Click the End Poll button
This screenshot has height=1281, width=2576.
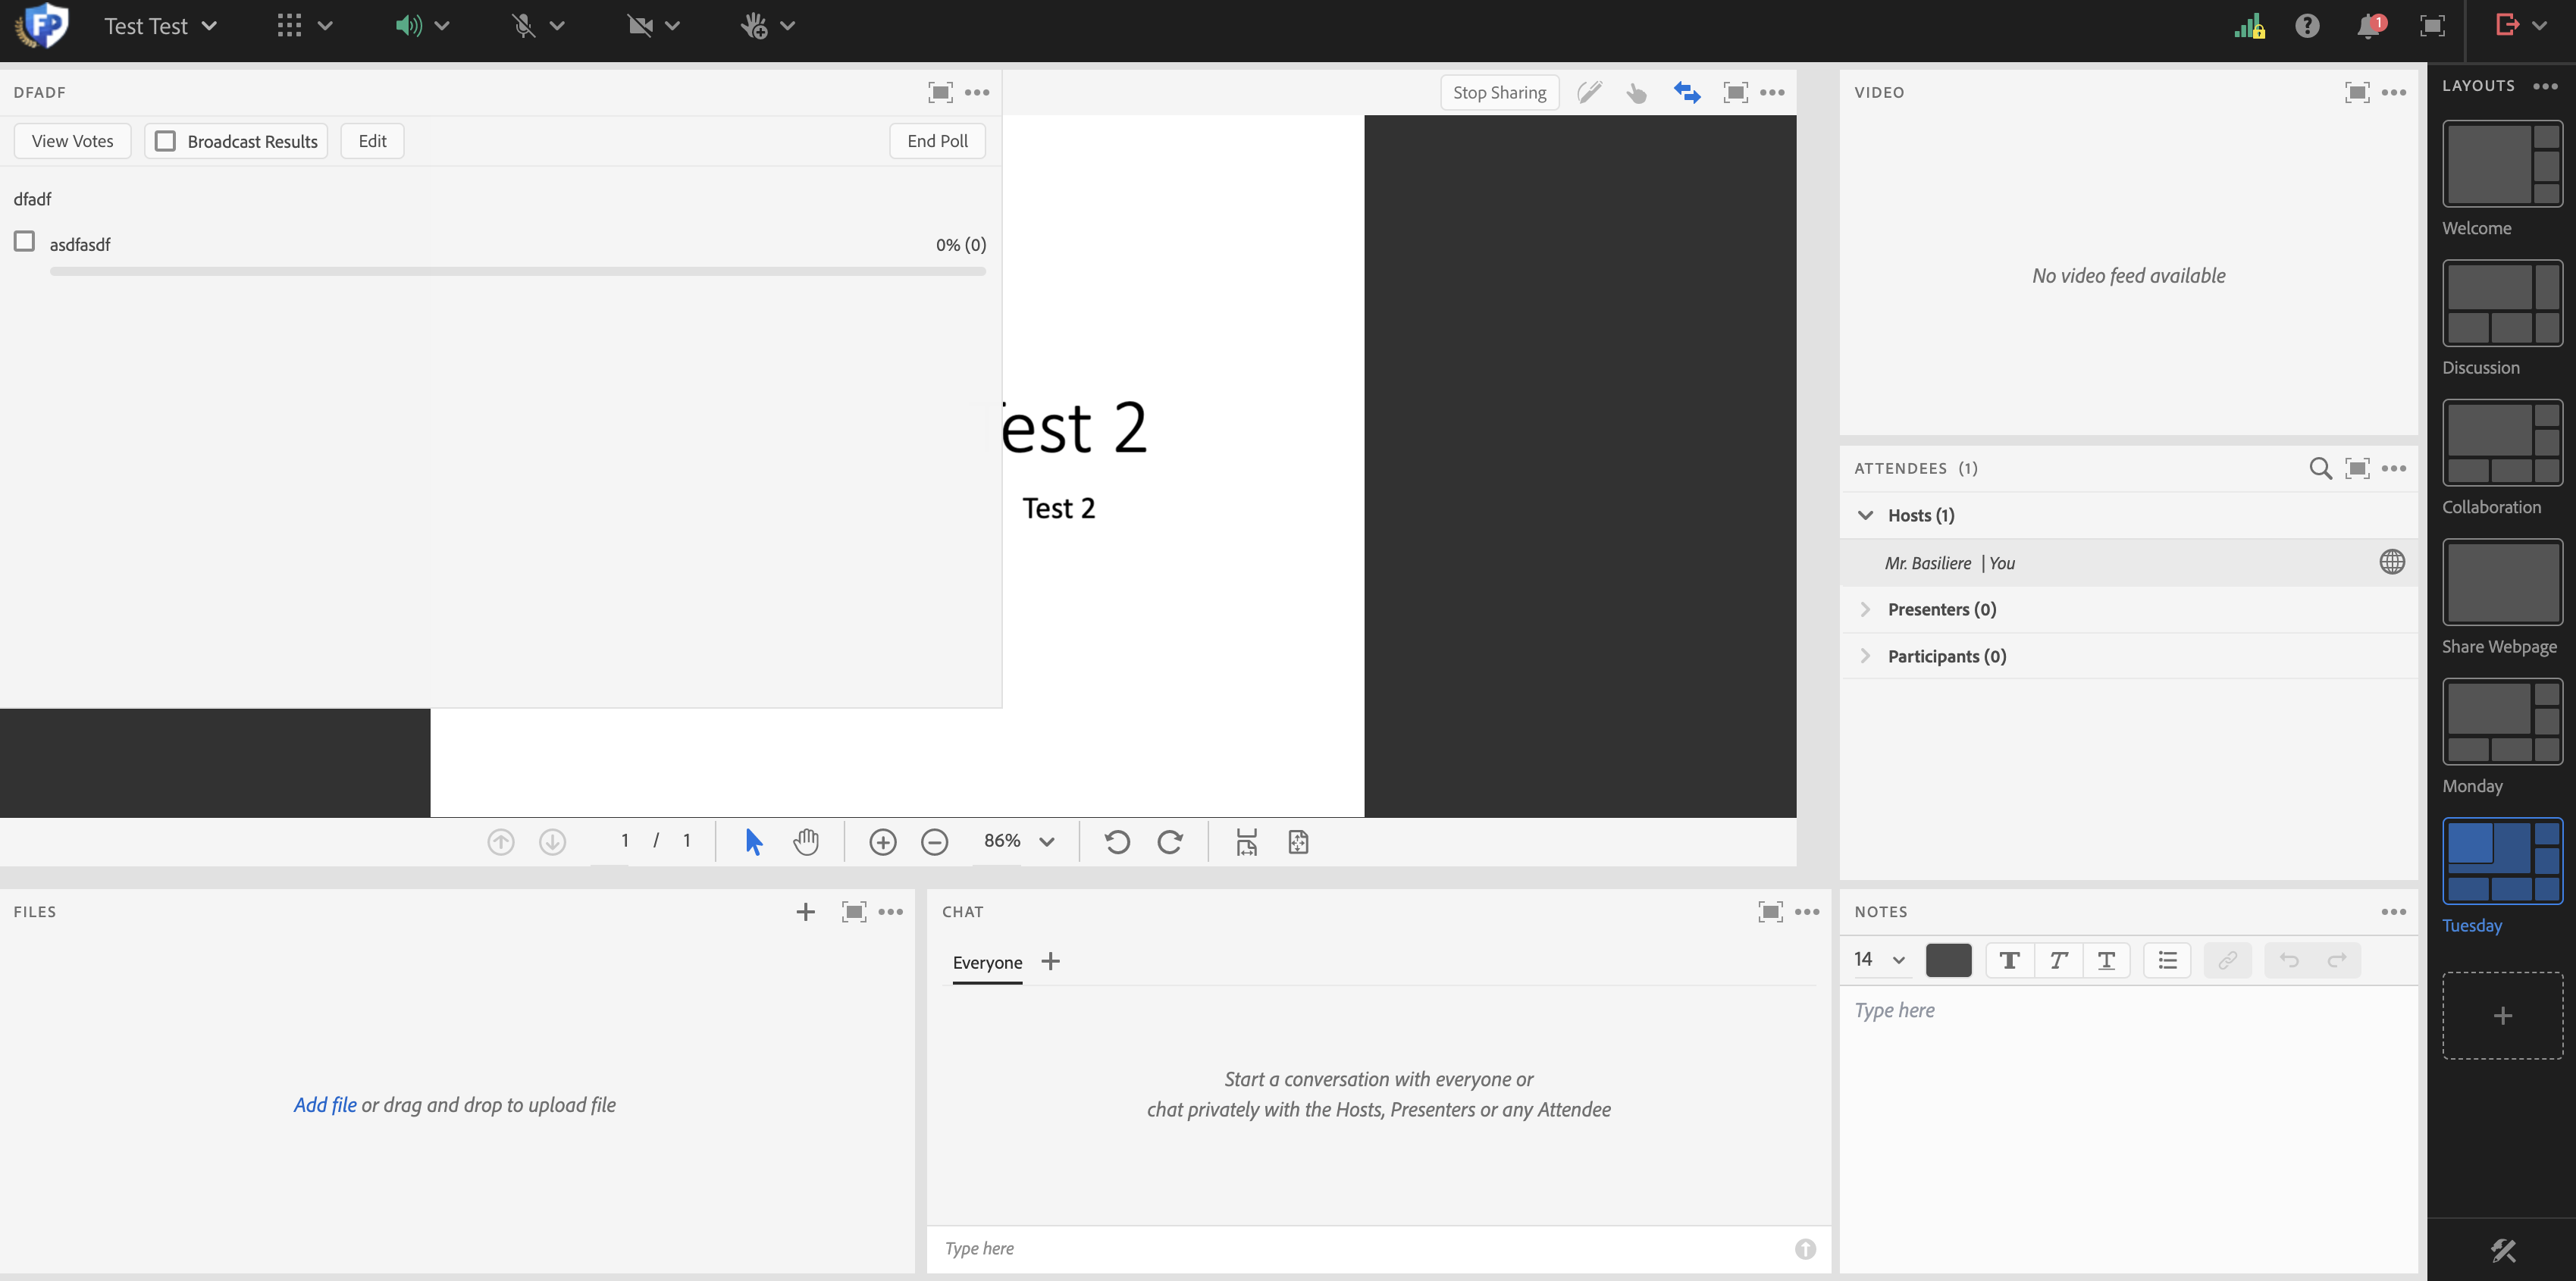click(x=937, y=141)
